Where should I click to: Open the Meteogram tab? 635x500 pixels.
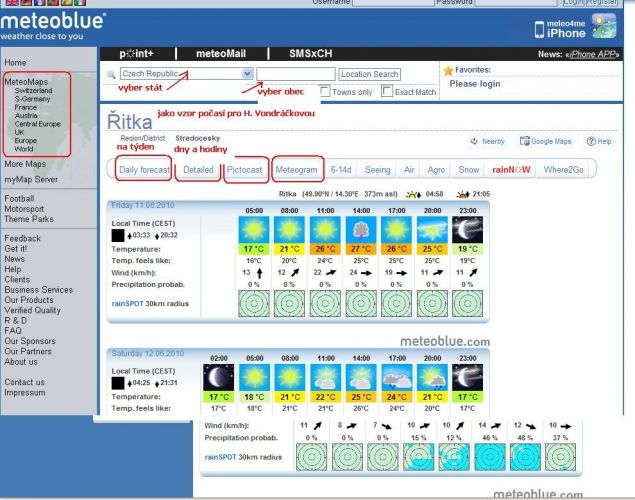click(296, 170)
